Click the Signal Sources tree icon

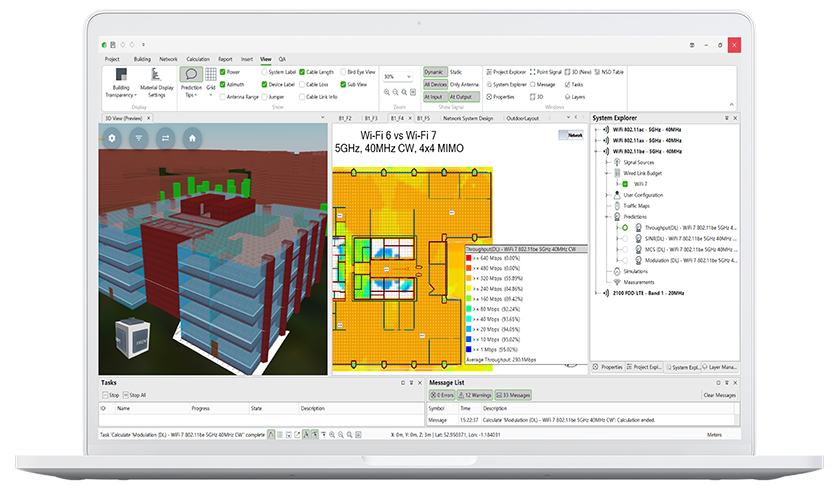[617, 162]
